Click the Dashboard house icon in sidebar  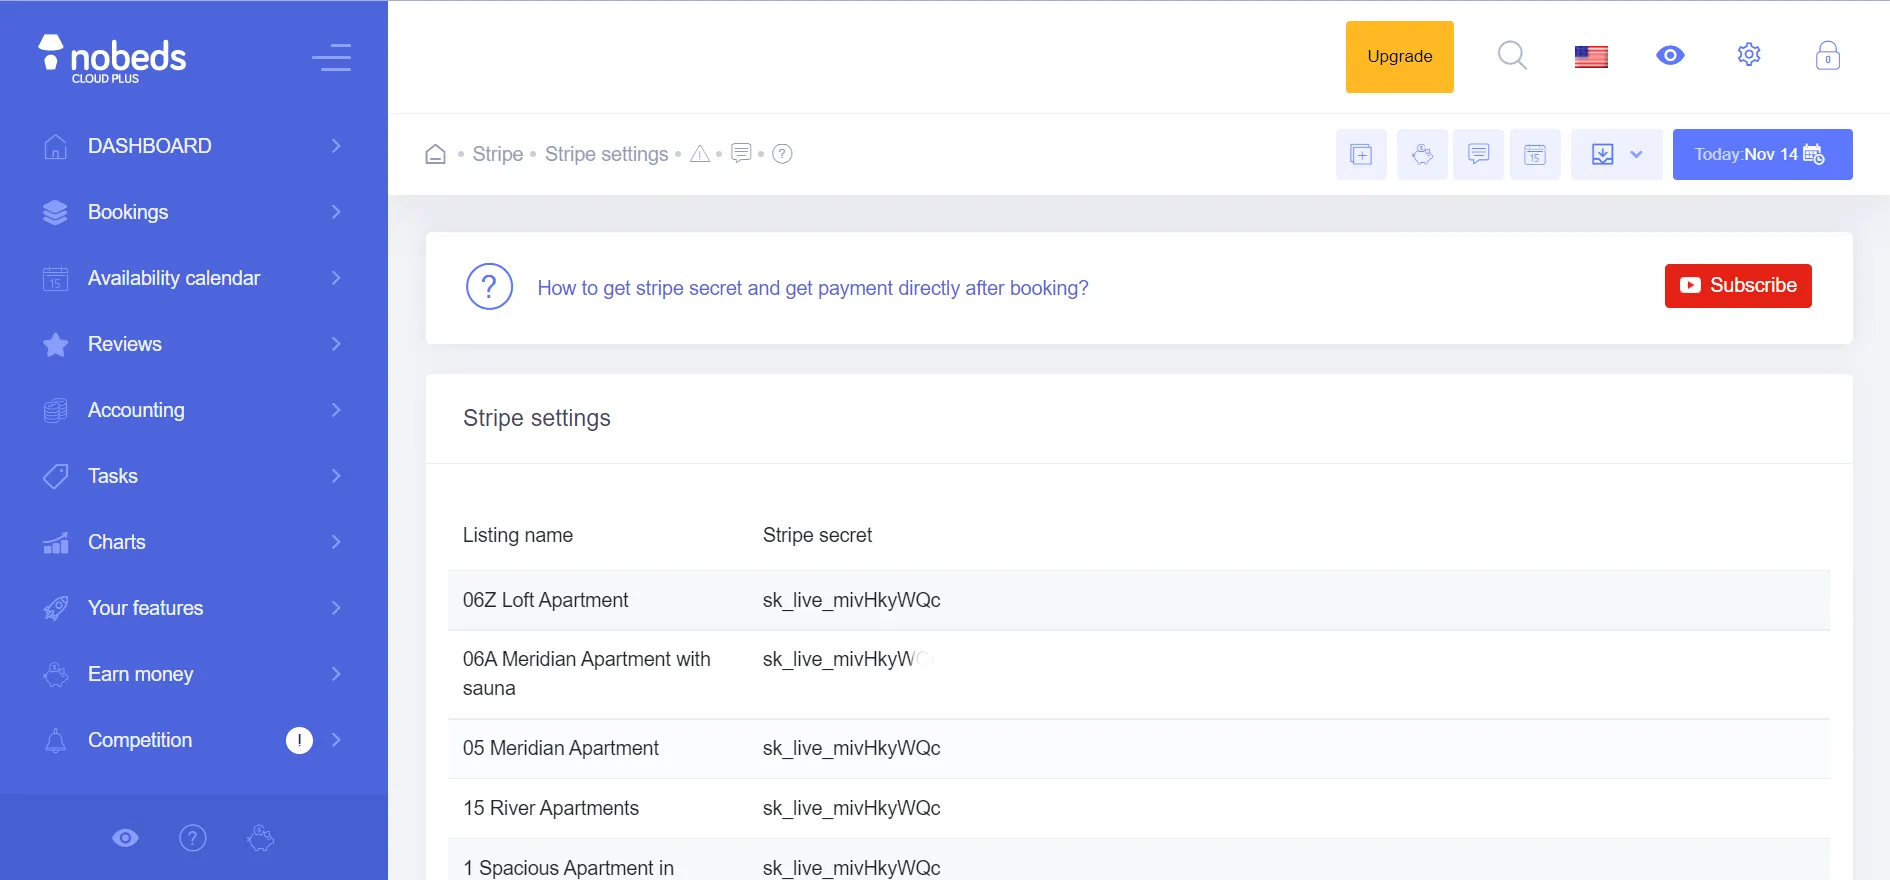(56, 146)
